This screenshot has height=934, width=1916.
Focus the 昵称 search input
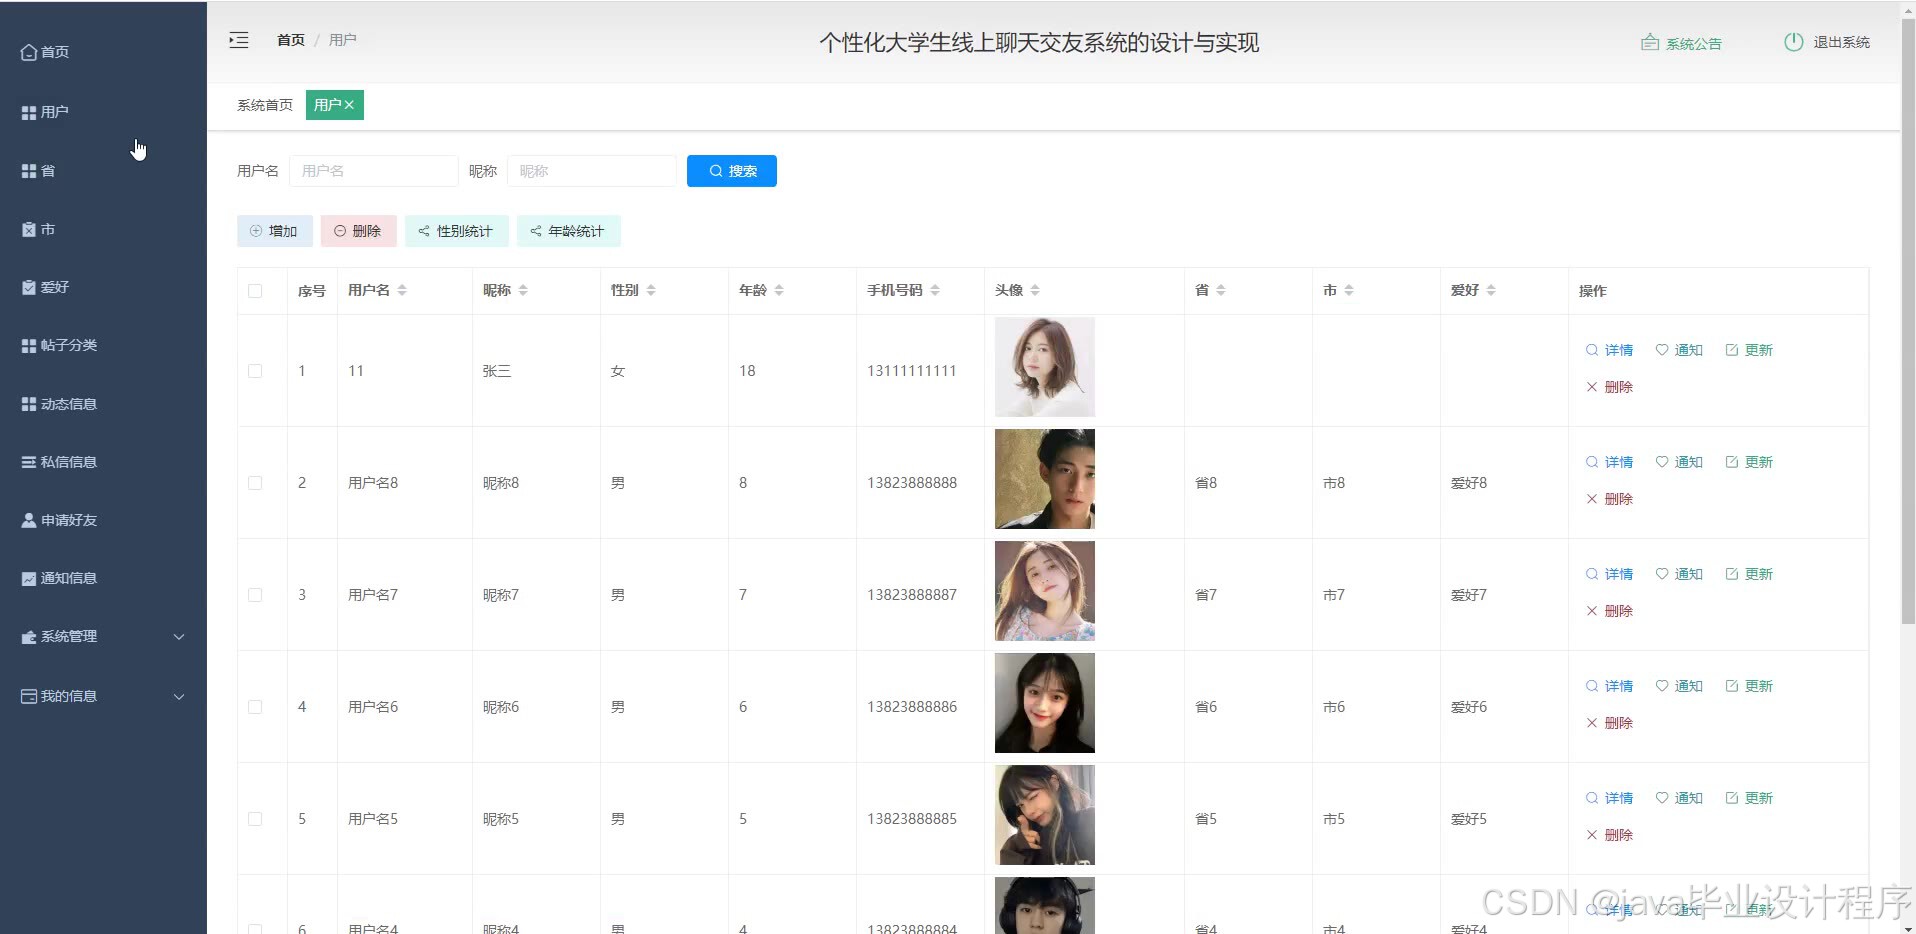coord(591,171)
